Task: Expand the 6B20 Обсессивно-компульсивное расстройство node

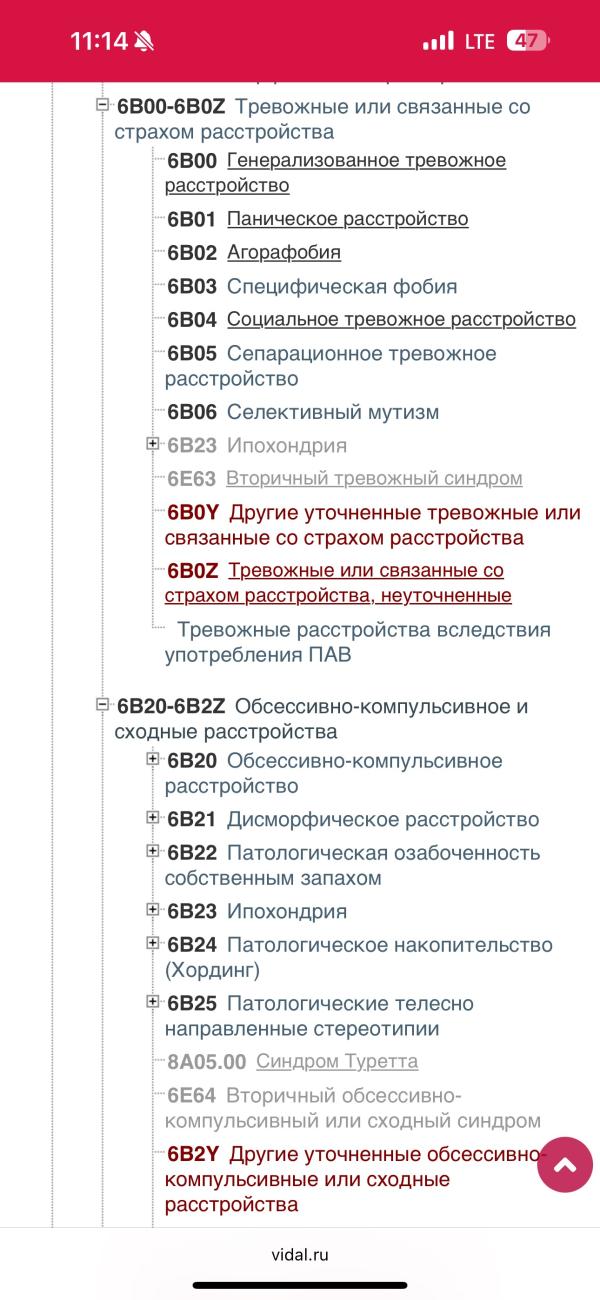Action: pyautogui.click(x=153, y=759)
